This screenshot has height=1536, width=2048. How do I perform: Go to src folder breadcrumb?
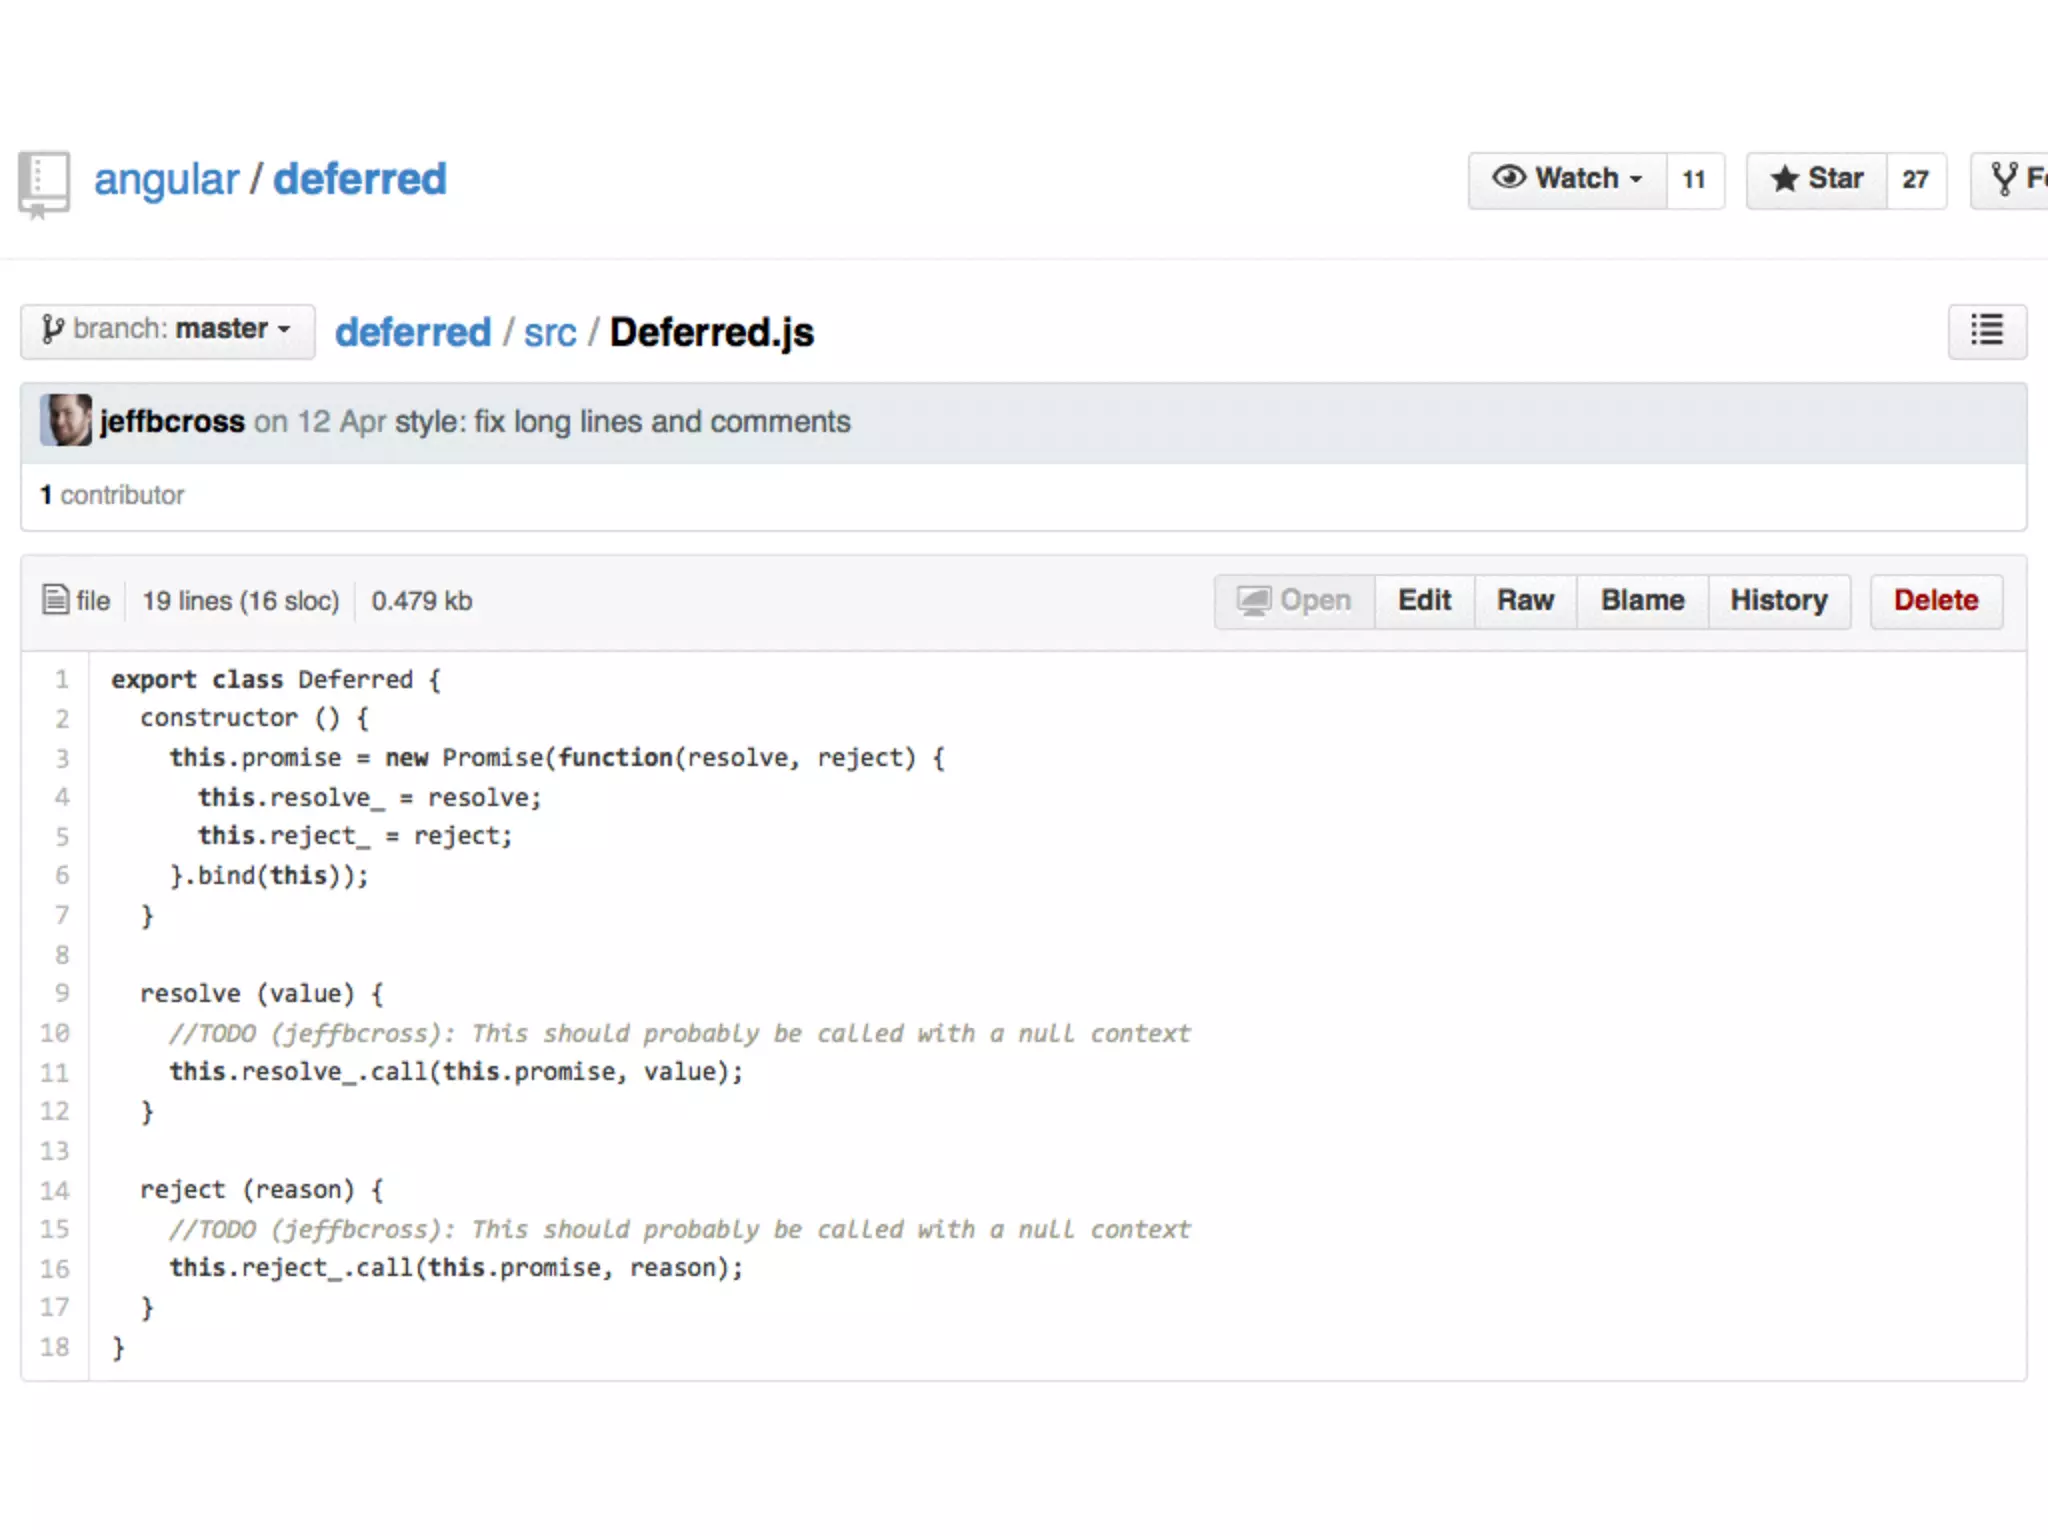pyautogui.click(x=550, y=333)
